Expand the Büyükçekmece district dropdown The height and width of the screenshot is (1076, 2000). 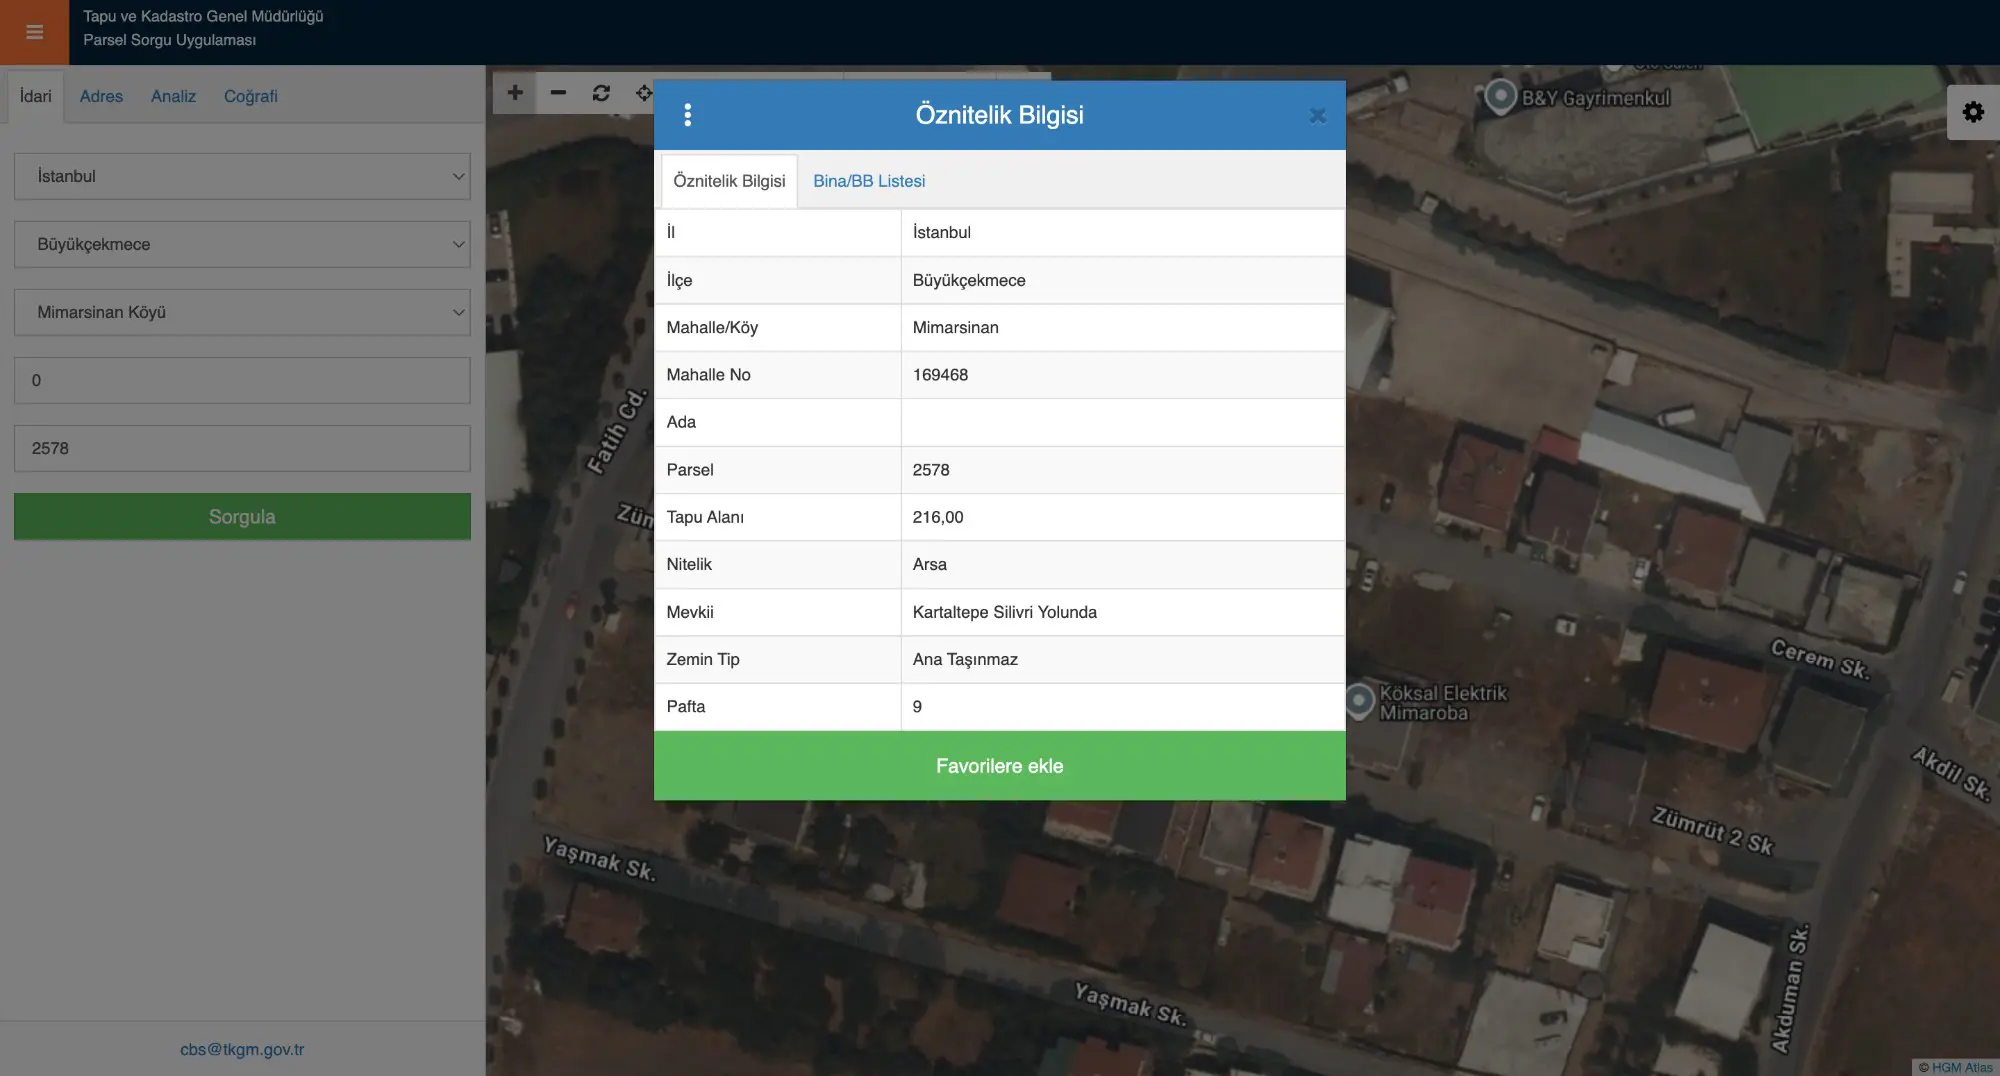tap(242, 244)
